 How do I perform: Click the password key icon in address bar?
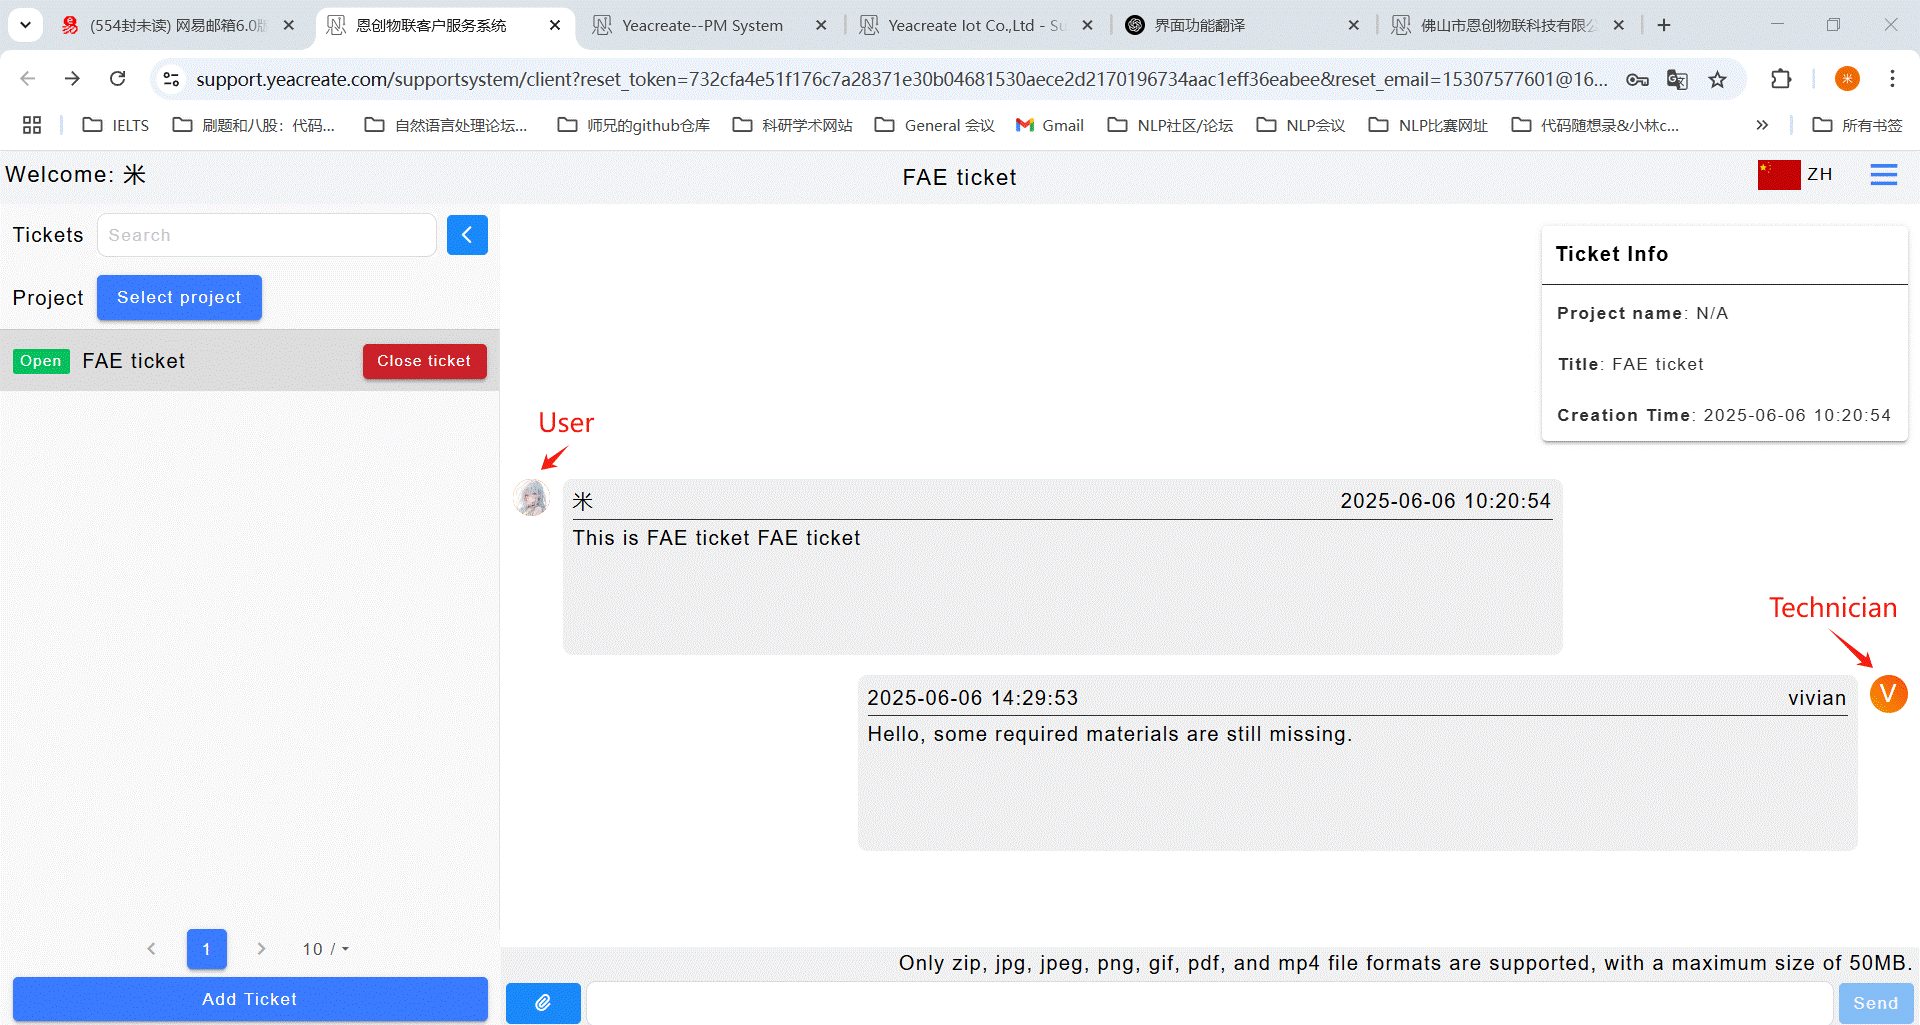1637,79
